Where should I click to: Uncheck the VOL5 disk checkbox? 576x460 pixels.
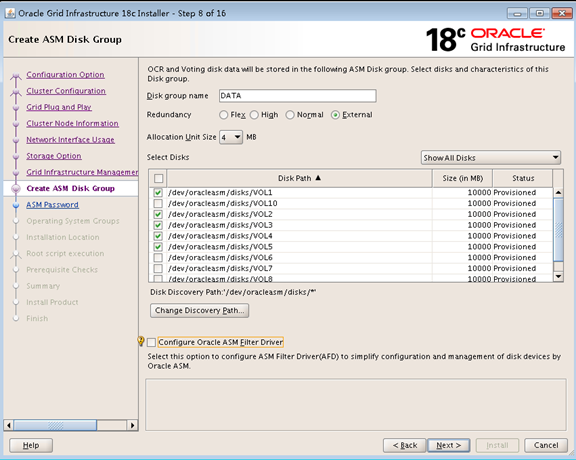158,247
